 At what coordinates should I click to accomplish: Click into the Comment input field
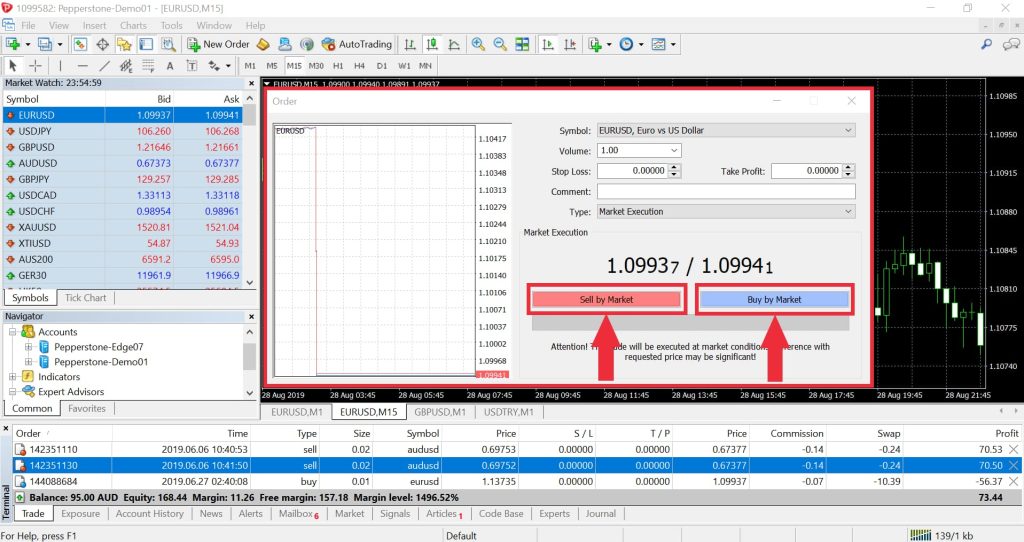coord(726,191)
